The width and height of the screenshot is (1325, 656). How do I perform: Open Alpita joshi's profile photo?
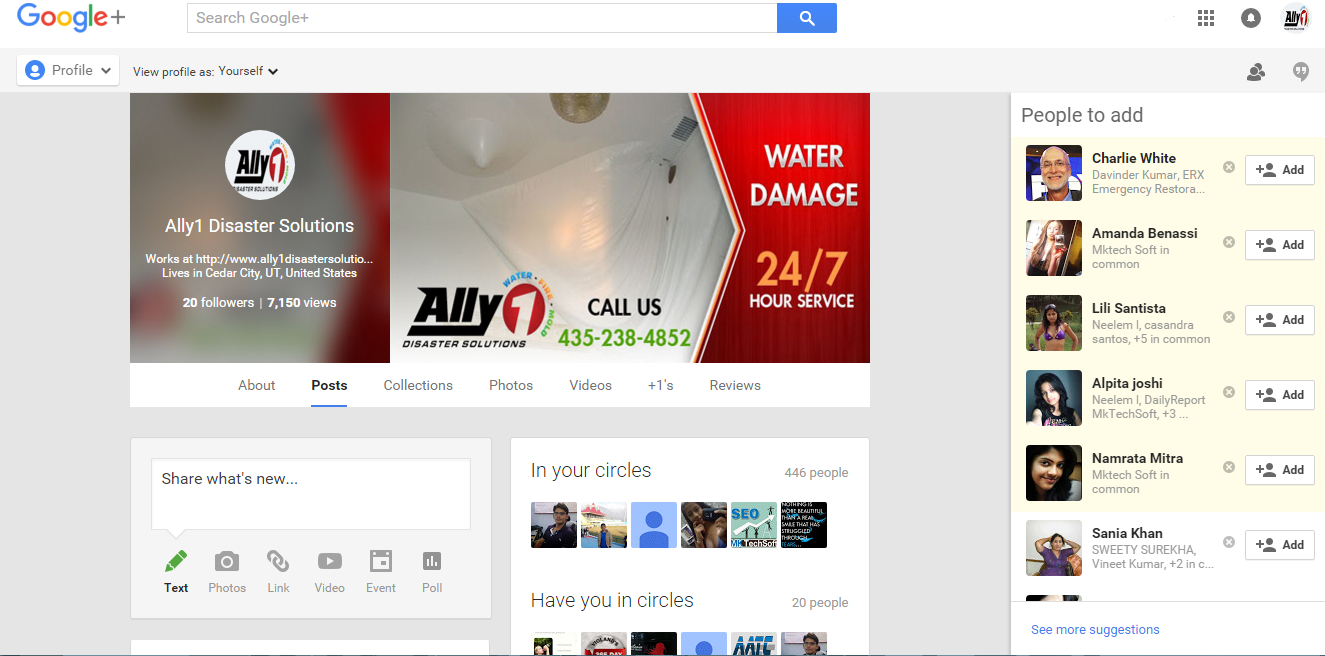click(x=1054, y=398)
